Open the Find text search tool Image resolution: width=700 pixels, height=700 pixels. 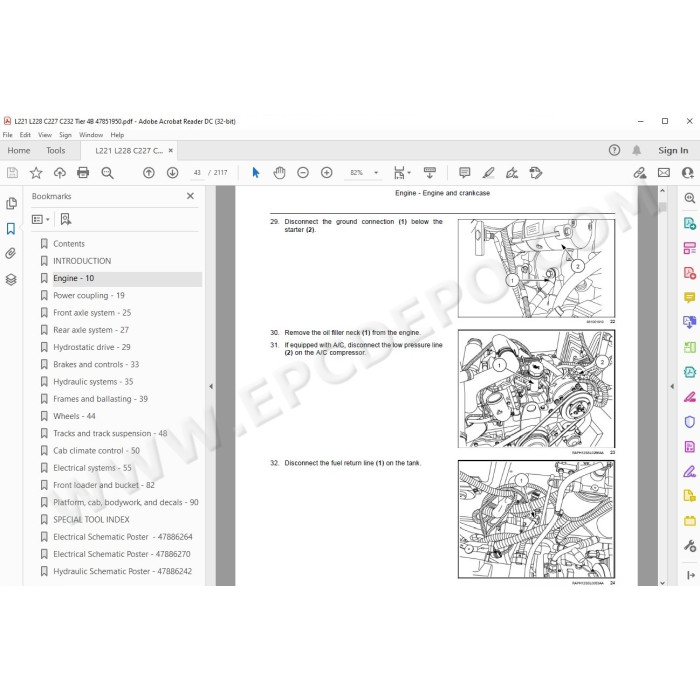[107, 173]
